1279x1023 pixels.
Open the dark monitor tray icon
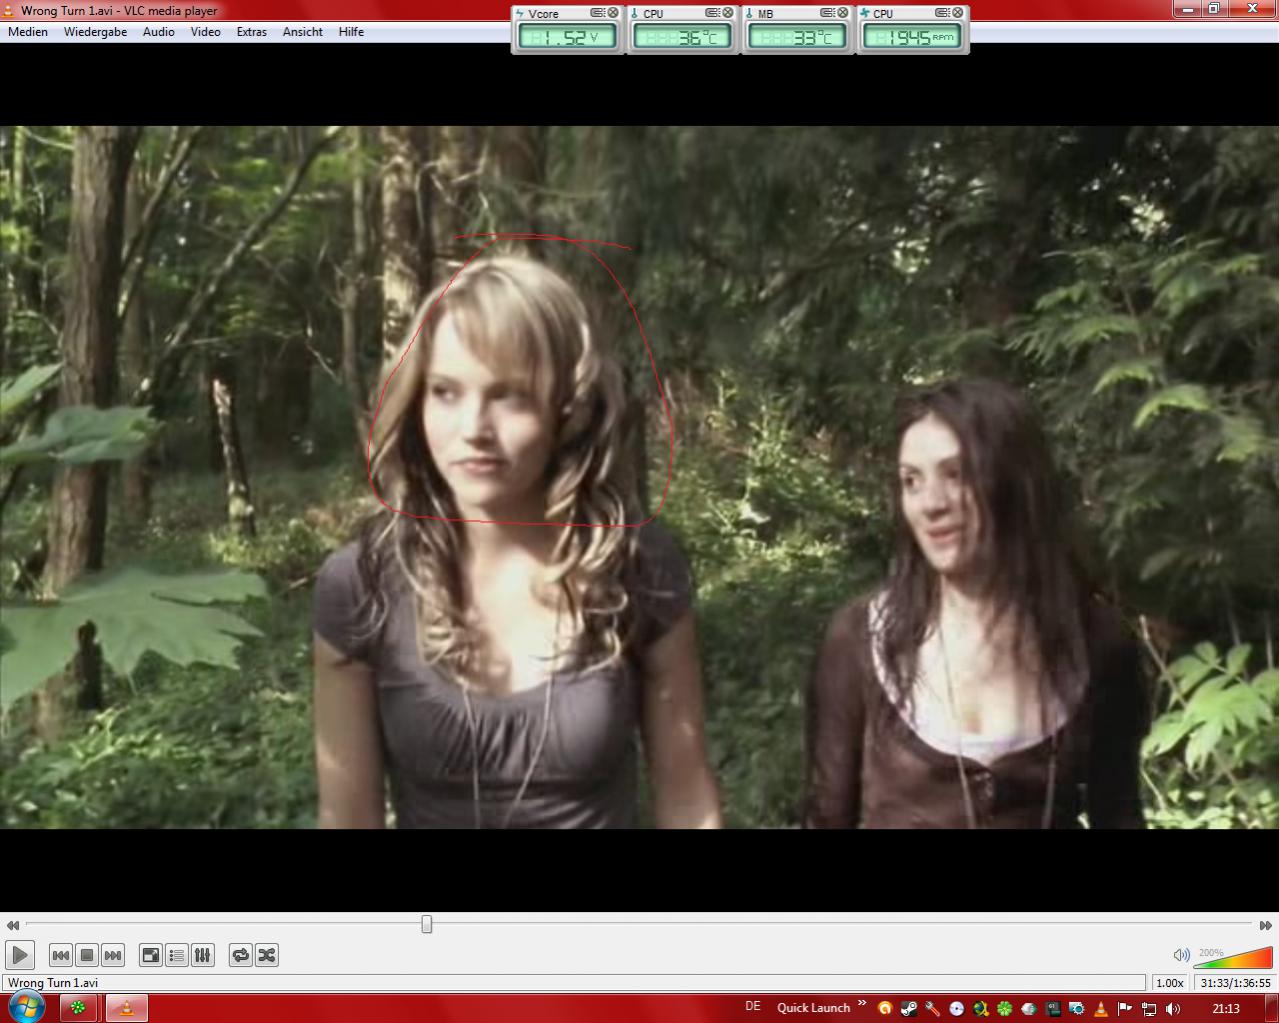coord(1053,1008)
